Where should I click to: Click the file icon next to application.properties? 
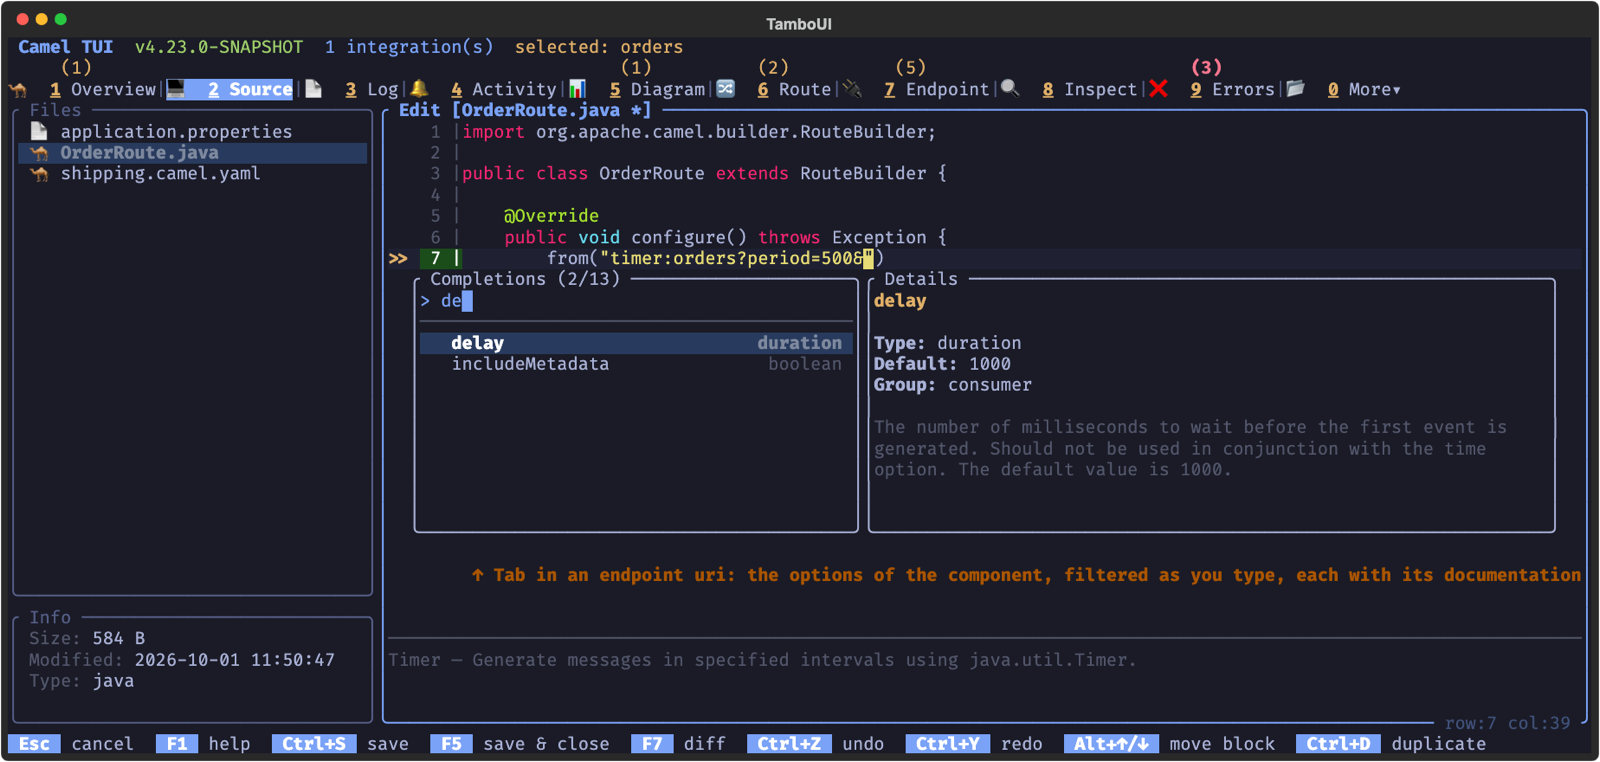pos(39,131)
